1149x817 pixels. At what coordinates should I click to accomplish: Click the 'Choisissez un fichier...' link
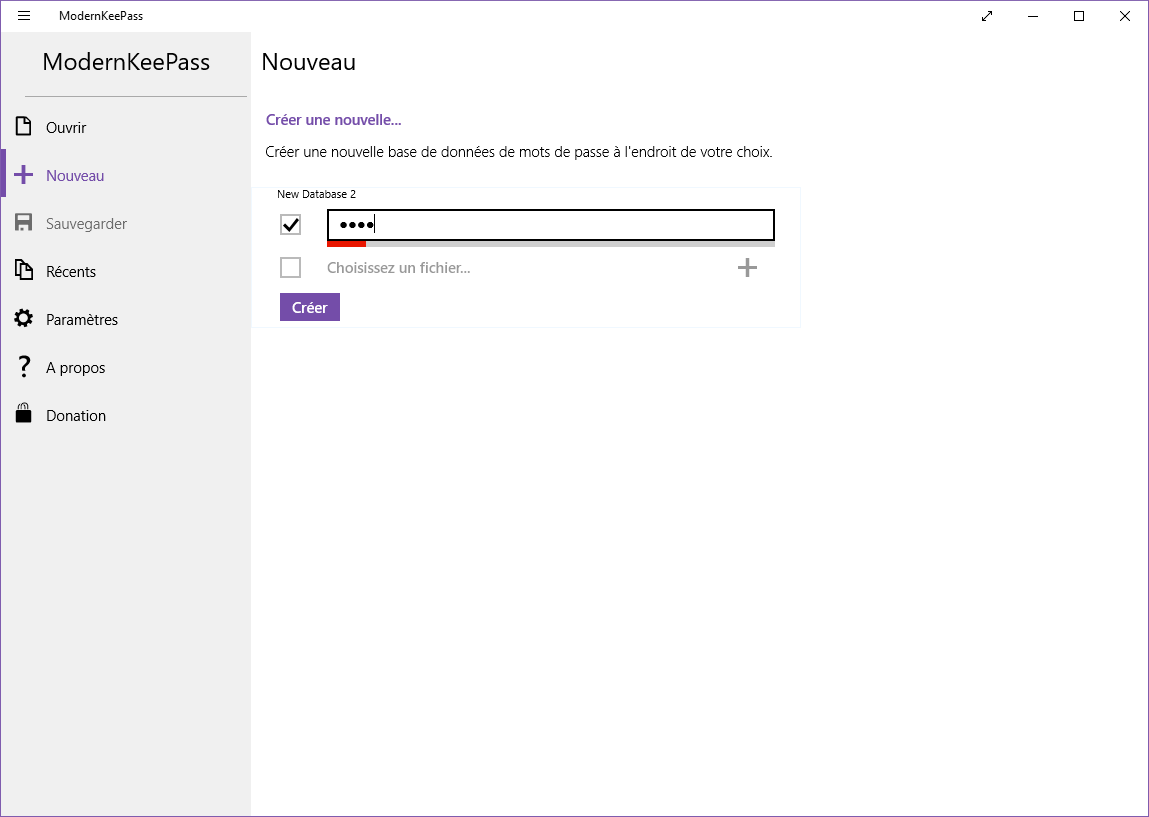(398, 268)
